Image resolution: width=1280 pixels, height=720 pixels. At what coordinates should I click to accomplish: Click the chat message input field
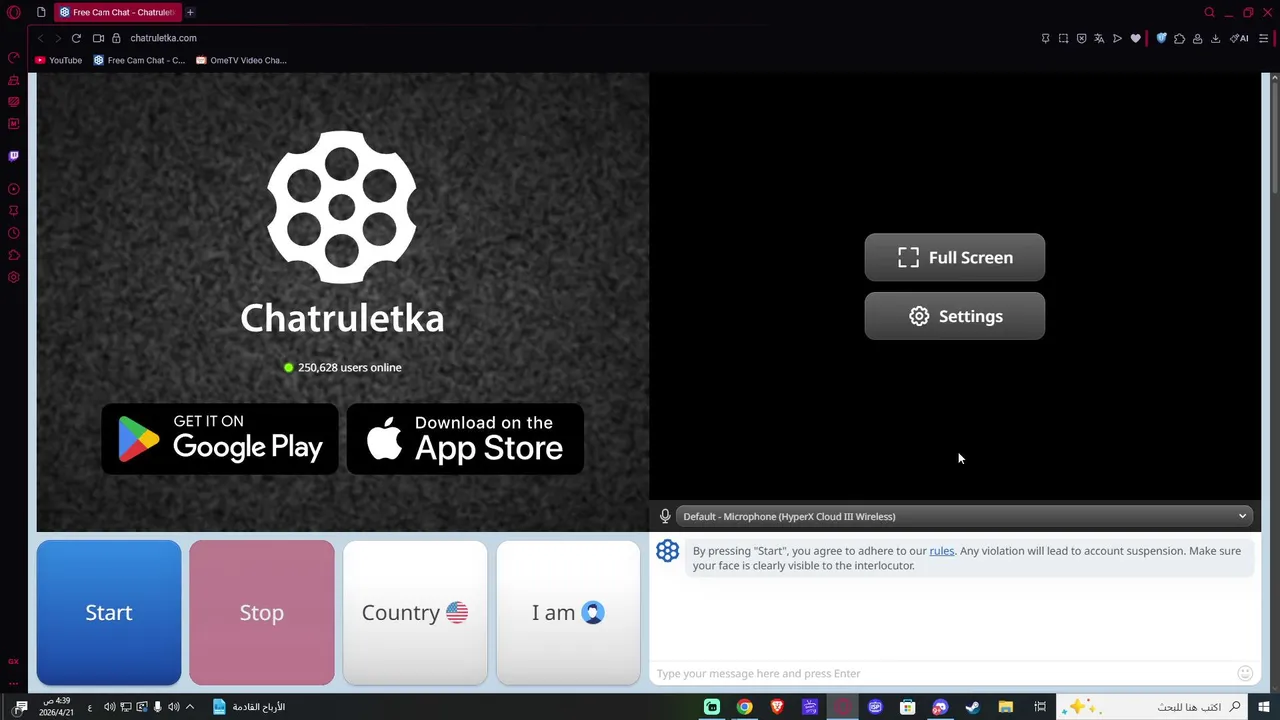point(945,673)
